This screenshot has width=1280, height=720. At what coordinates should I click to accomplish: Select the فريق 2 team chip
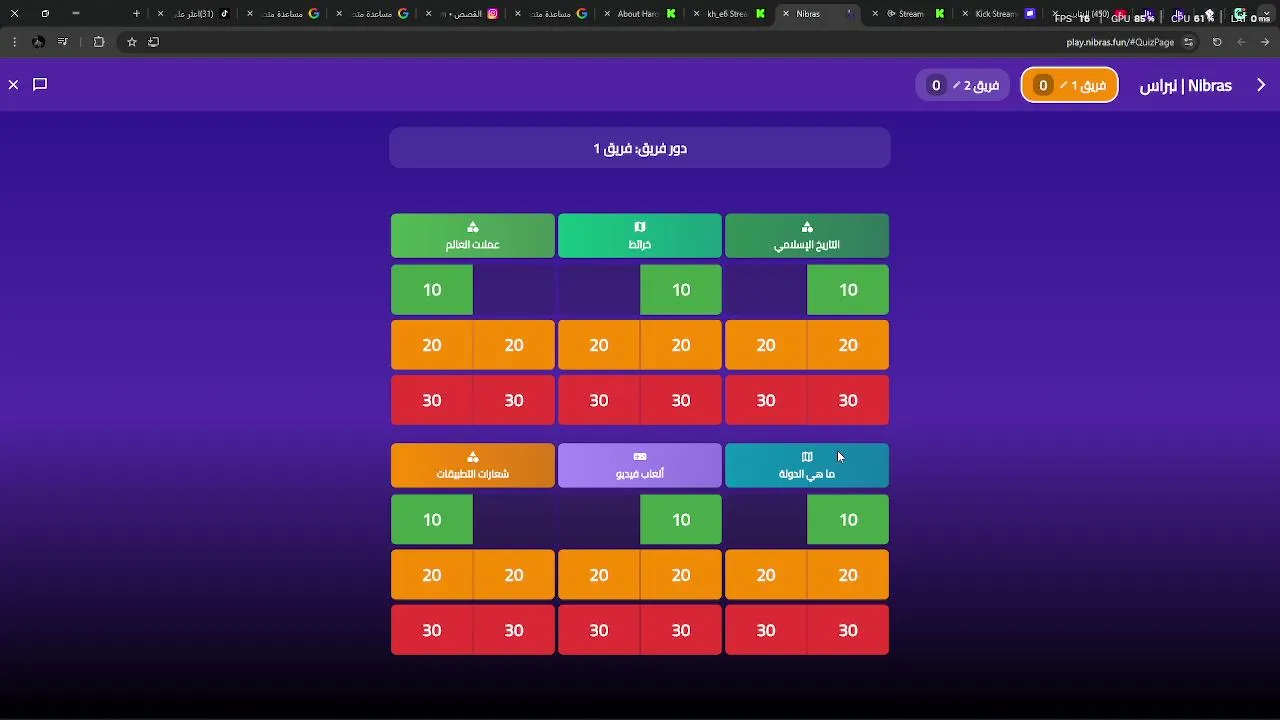(x=962, y=85)
